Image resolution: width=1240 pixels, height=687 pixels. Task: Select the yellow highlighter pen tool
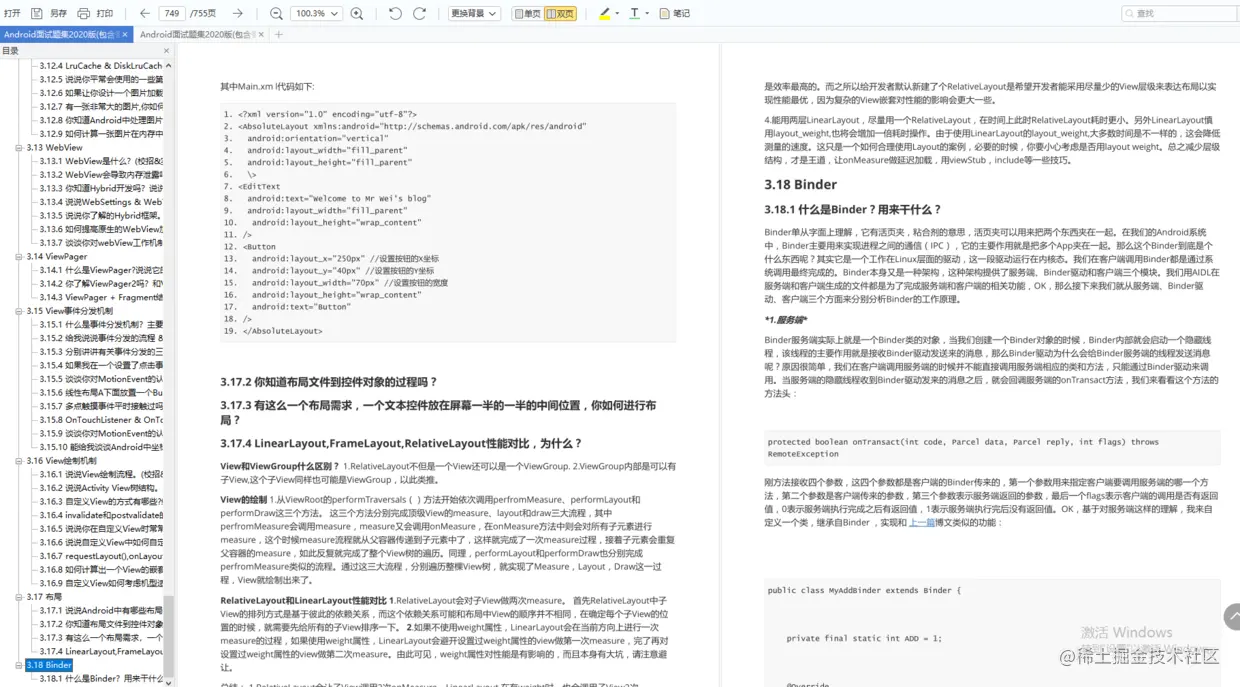(605, 13)
